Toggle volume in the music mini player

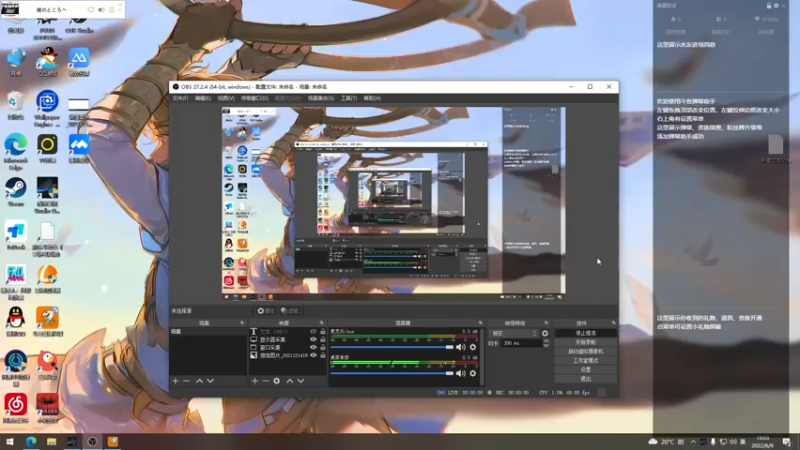101,10
